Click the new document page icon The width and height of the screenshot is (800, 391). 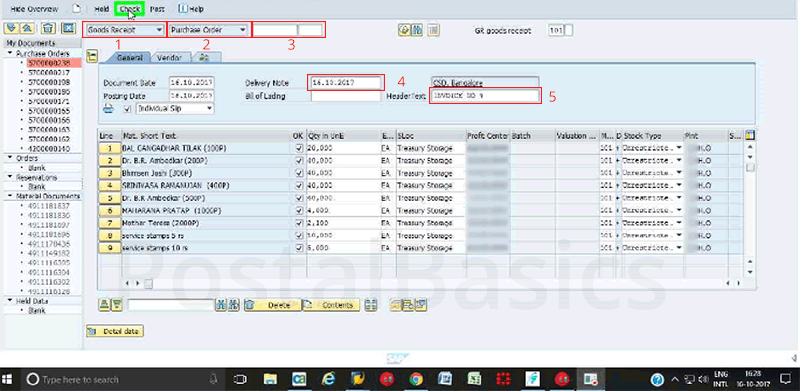click(x=77, y=9)
